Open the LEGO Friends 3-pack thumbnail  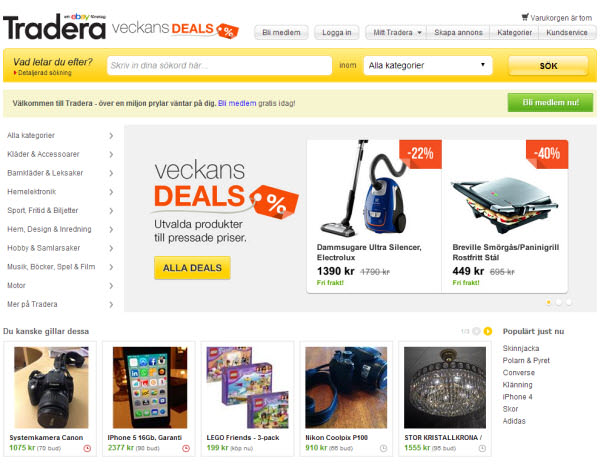tap(247, 388)
